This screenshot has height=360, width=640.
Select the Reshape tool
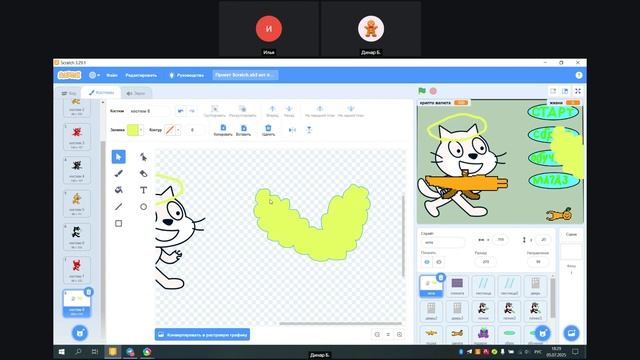tap(143, 157)
